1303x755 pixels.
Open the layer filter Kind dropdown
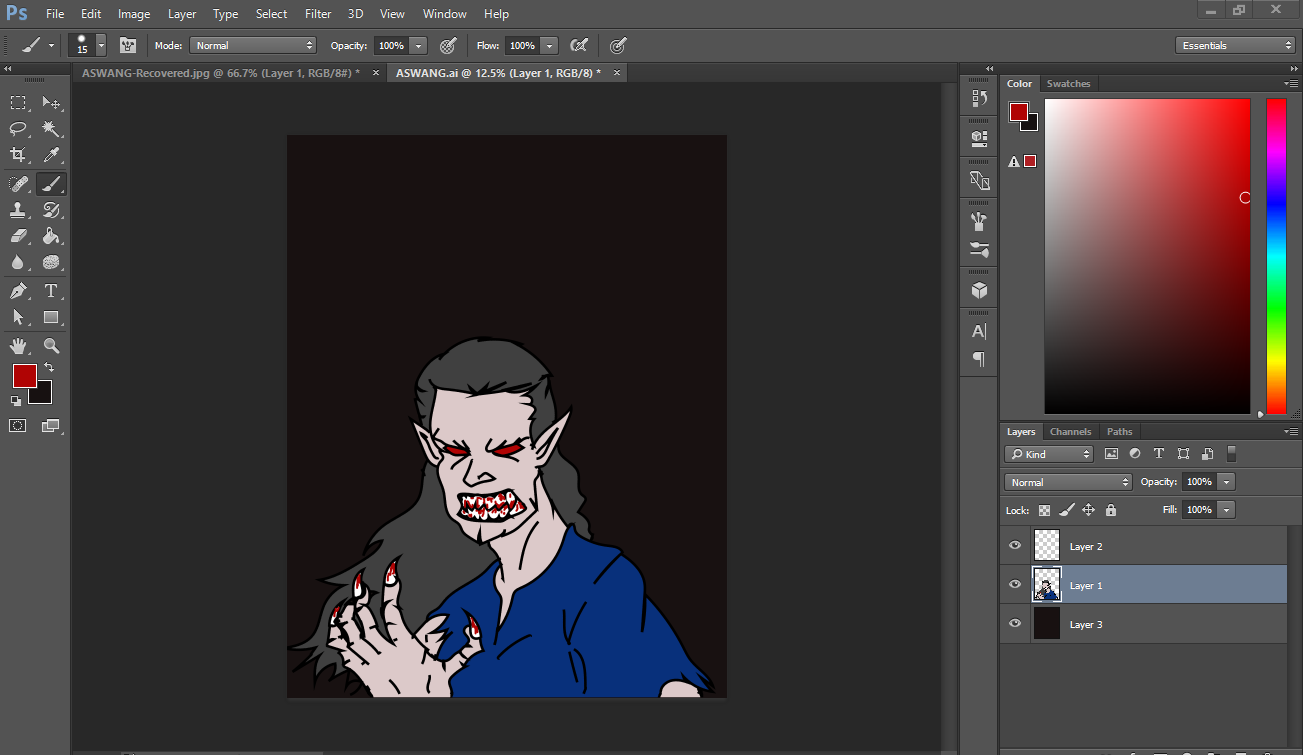[x=1049, y=454]
